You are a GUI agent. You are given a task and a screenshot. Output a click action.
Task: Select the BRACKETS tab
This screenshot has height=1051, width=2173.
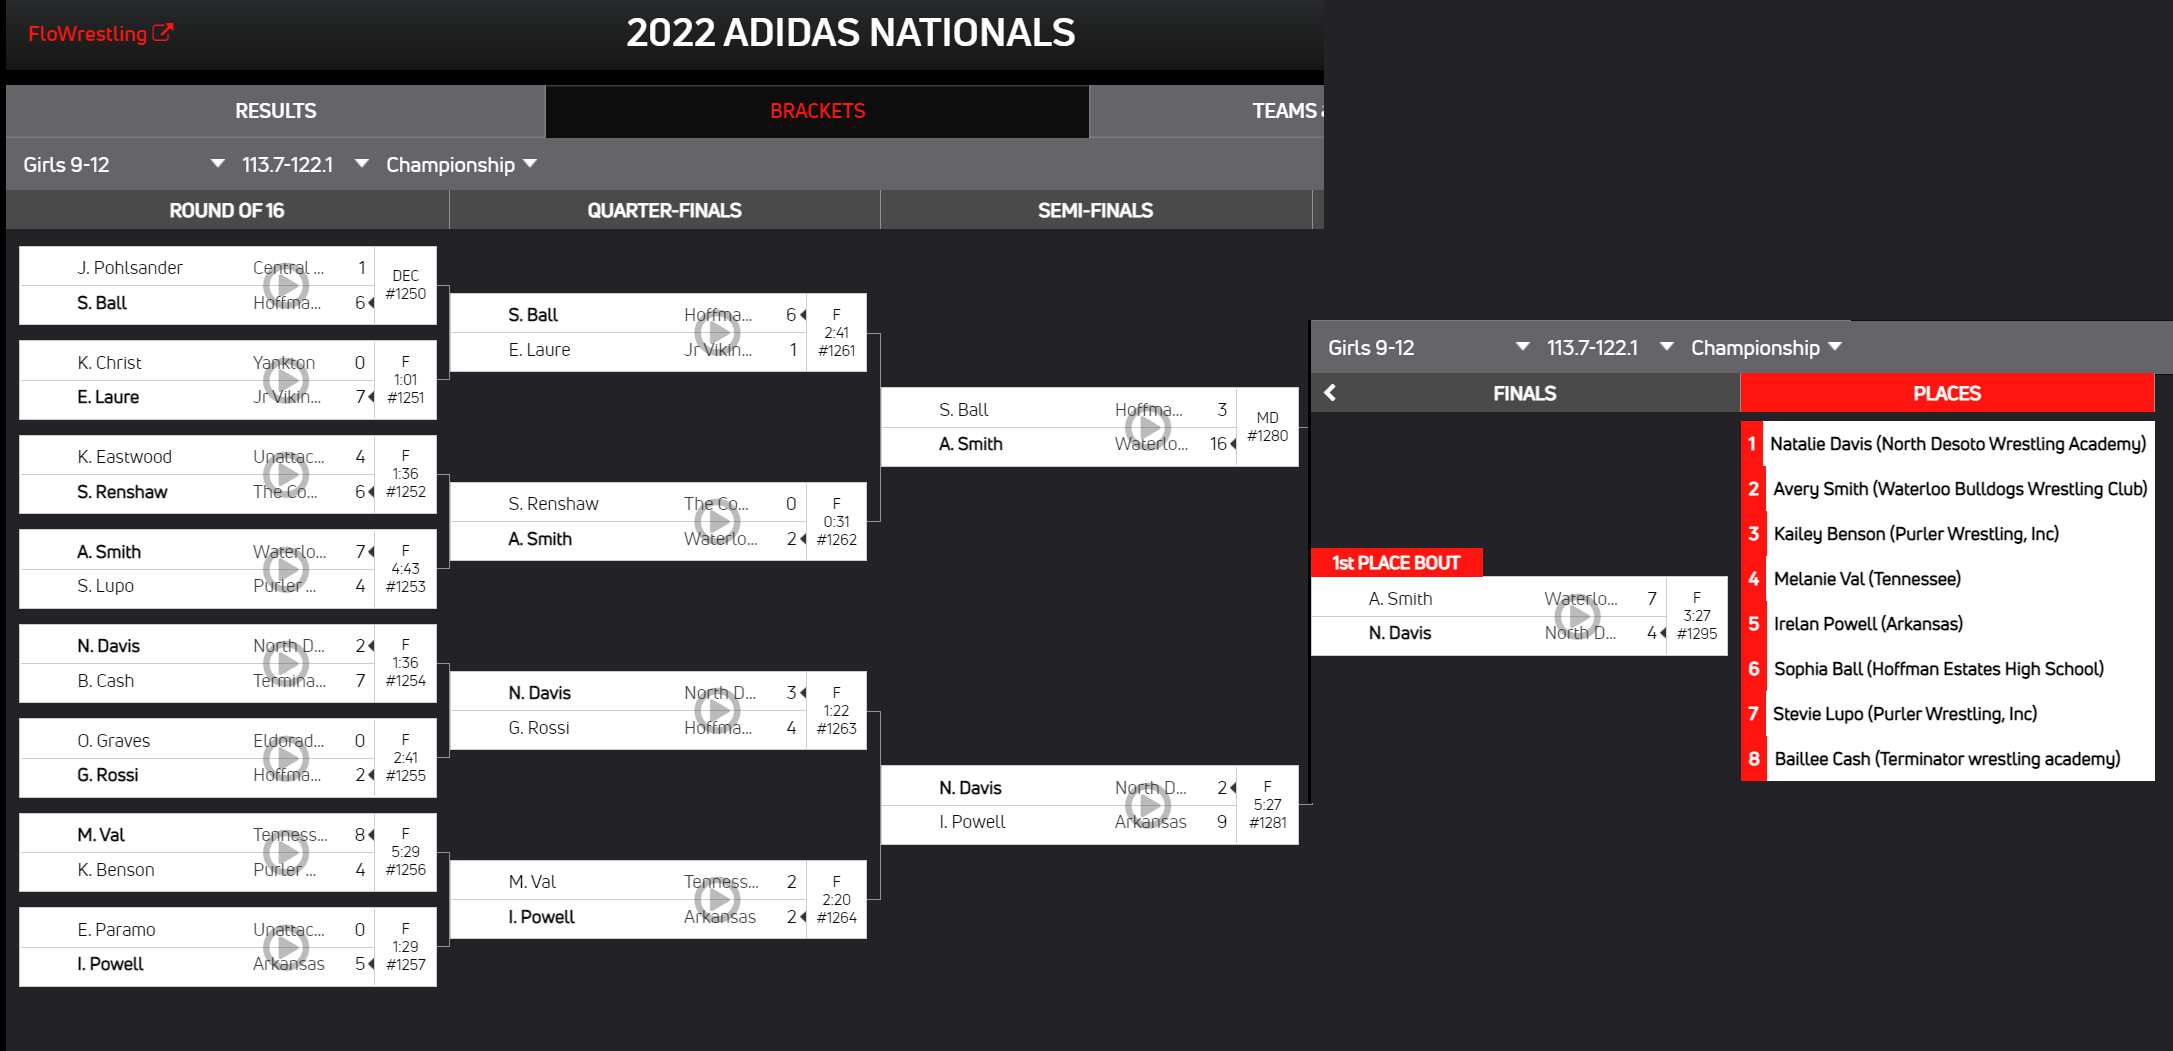[817, 111]
